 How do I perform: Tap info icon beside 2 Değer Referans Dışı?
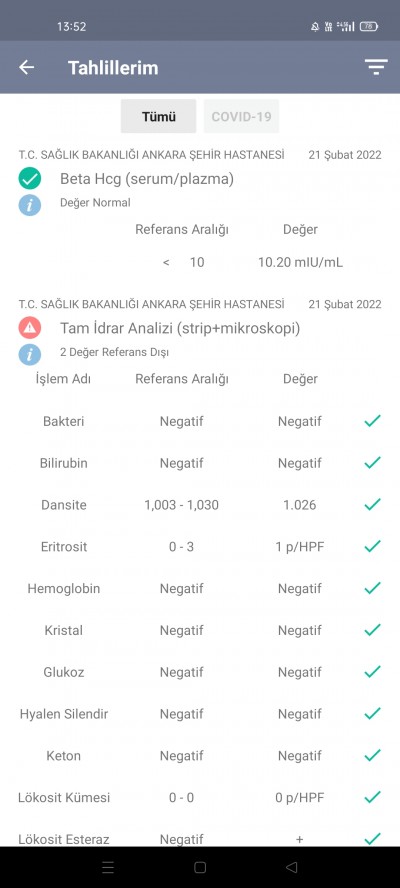point(29,355)
